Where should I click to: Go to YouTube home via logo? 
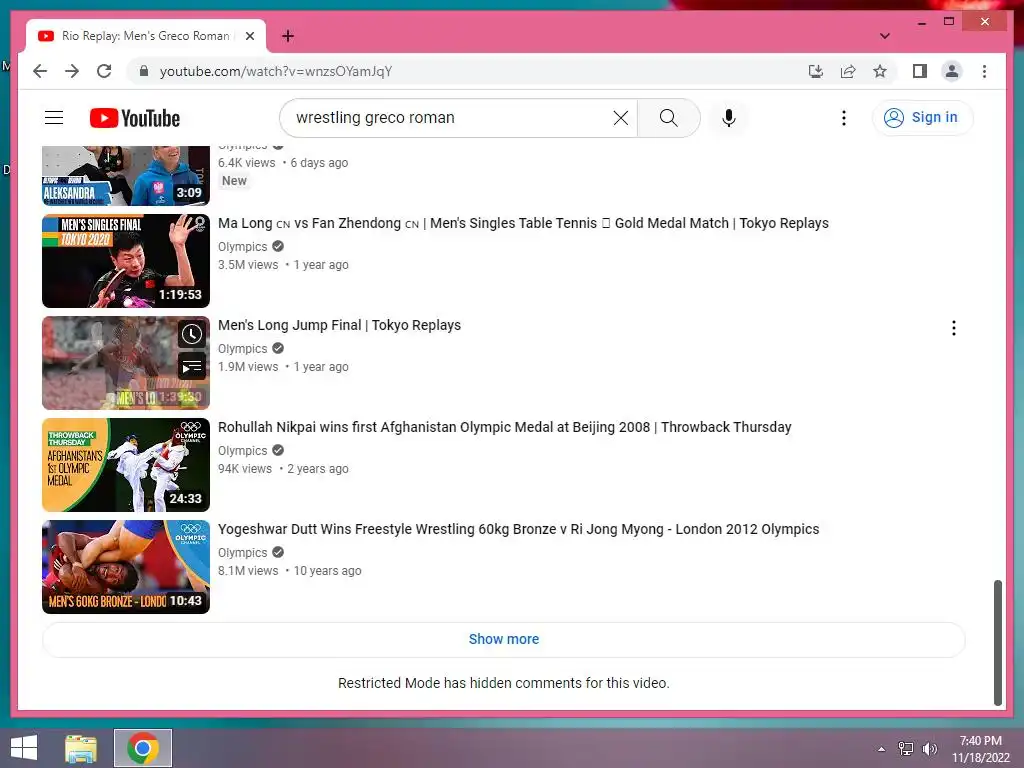pyautogui.click(x=135, y=118)
